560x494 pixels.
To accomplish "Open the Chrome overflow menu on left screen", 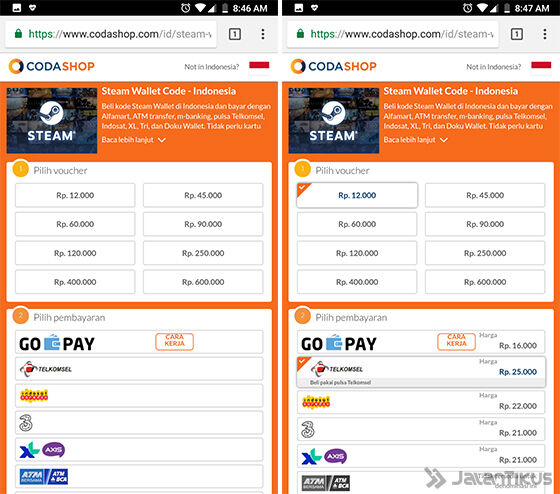I will point(263,34).
